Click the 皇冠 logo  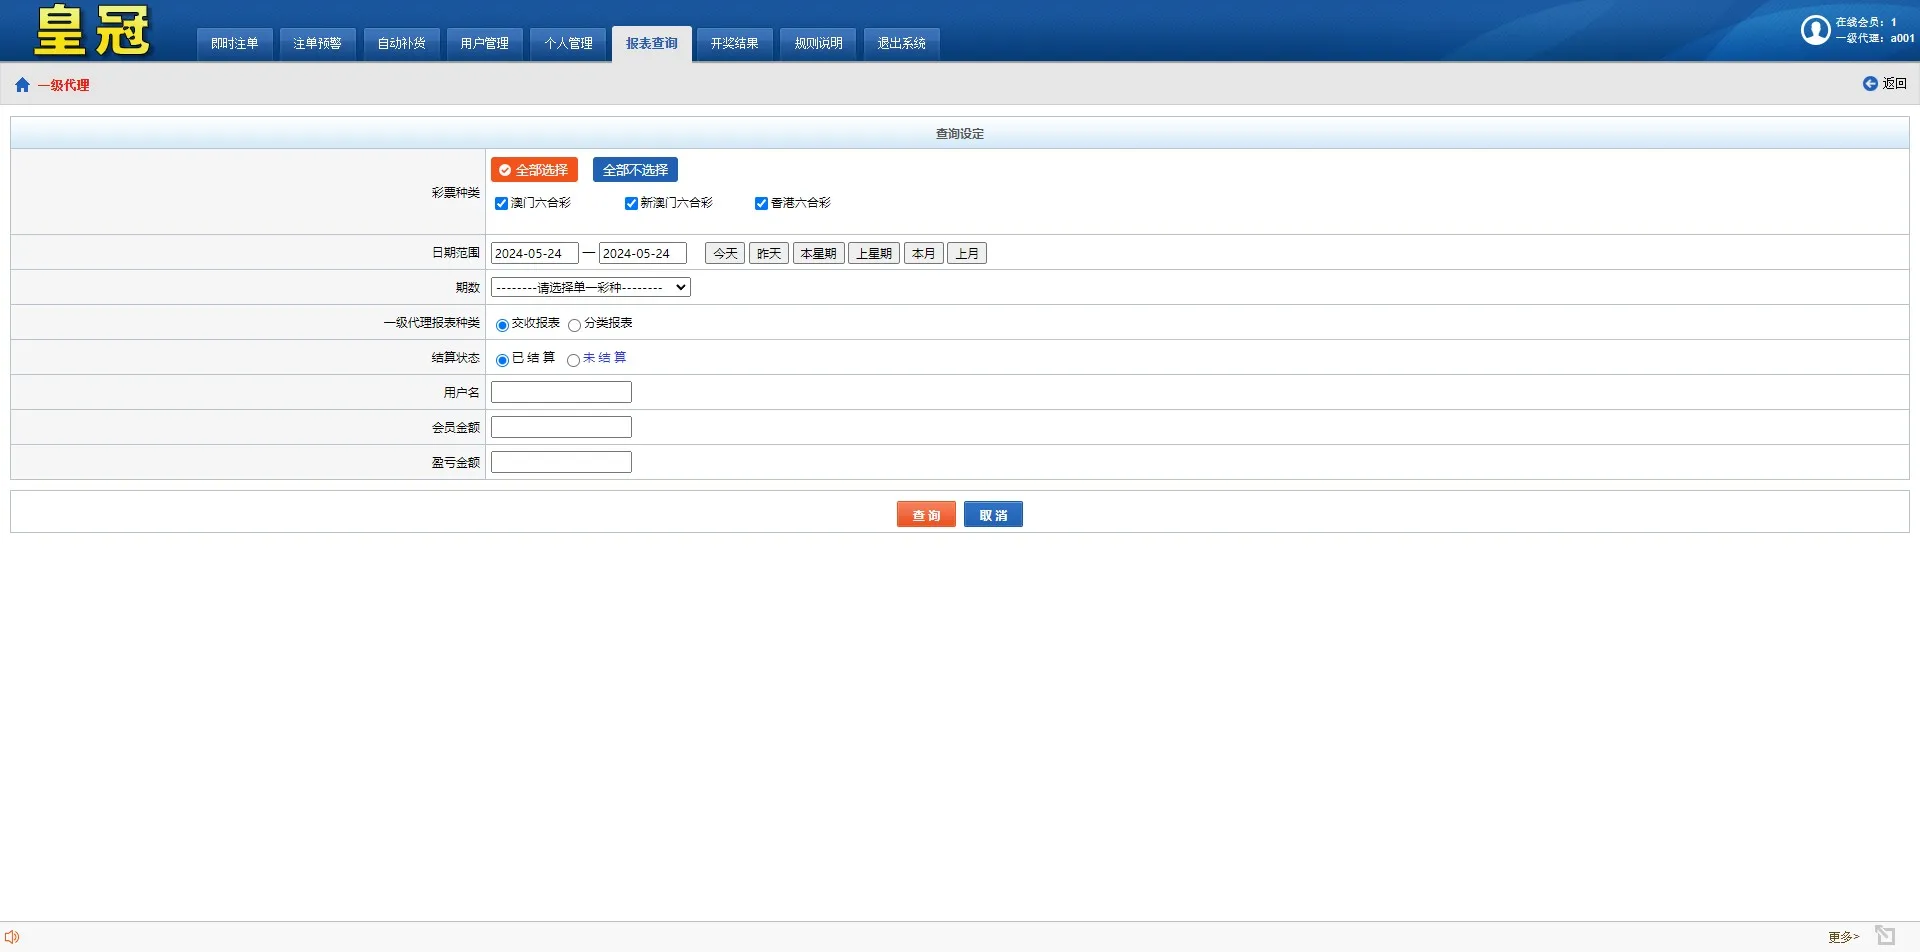[x=92, y=31]
